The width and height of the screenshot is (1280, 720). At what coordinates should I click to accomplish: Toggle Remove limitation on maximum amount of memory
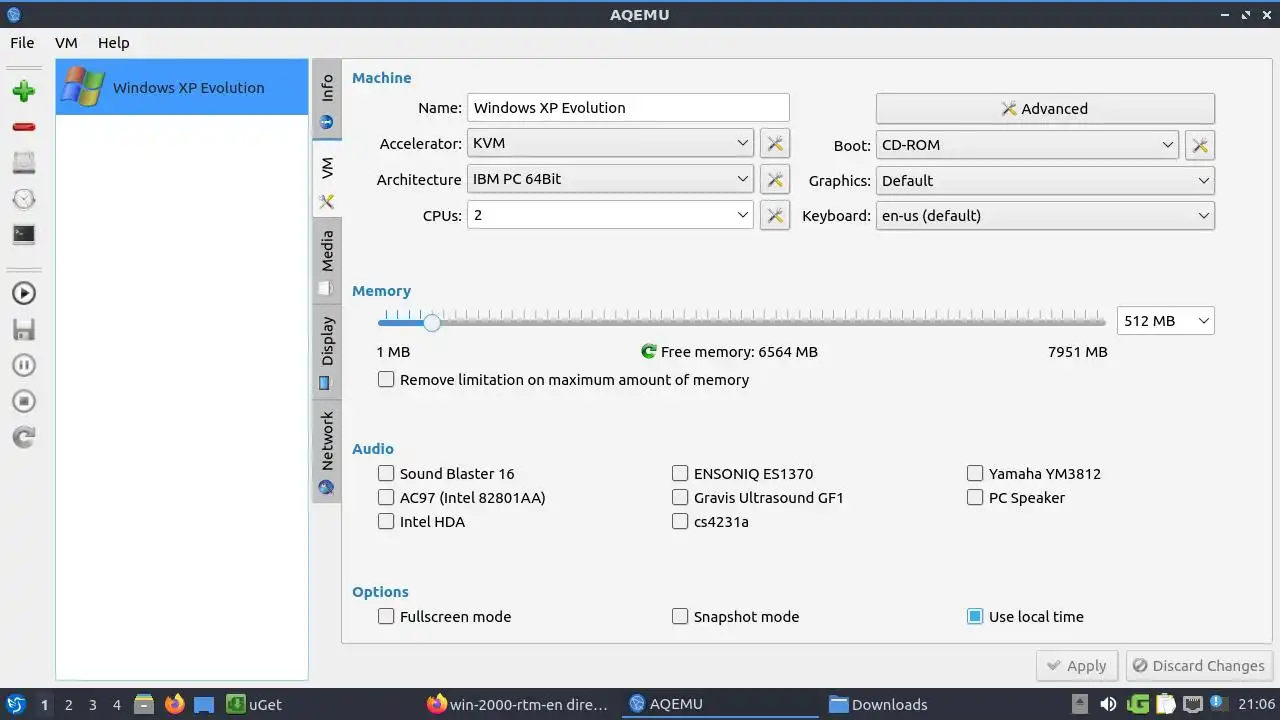pos(563,380)
